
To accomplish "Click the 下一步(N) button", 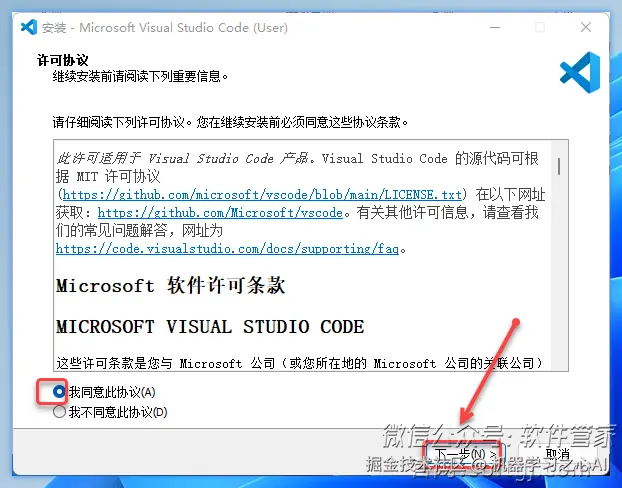I will point(465,454).
